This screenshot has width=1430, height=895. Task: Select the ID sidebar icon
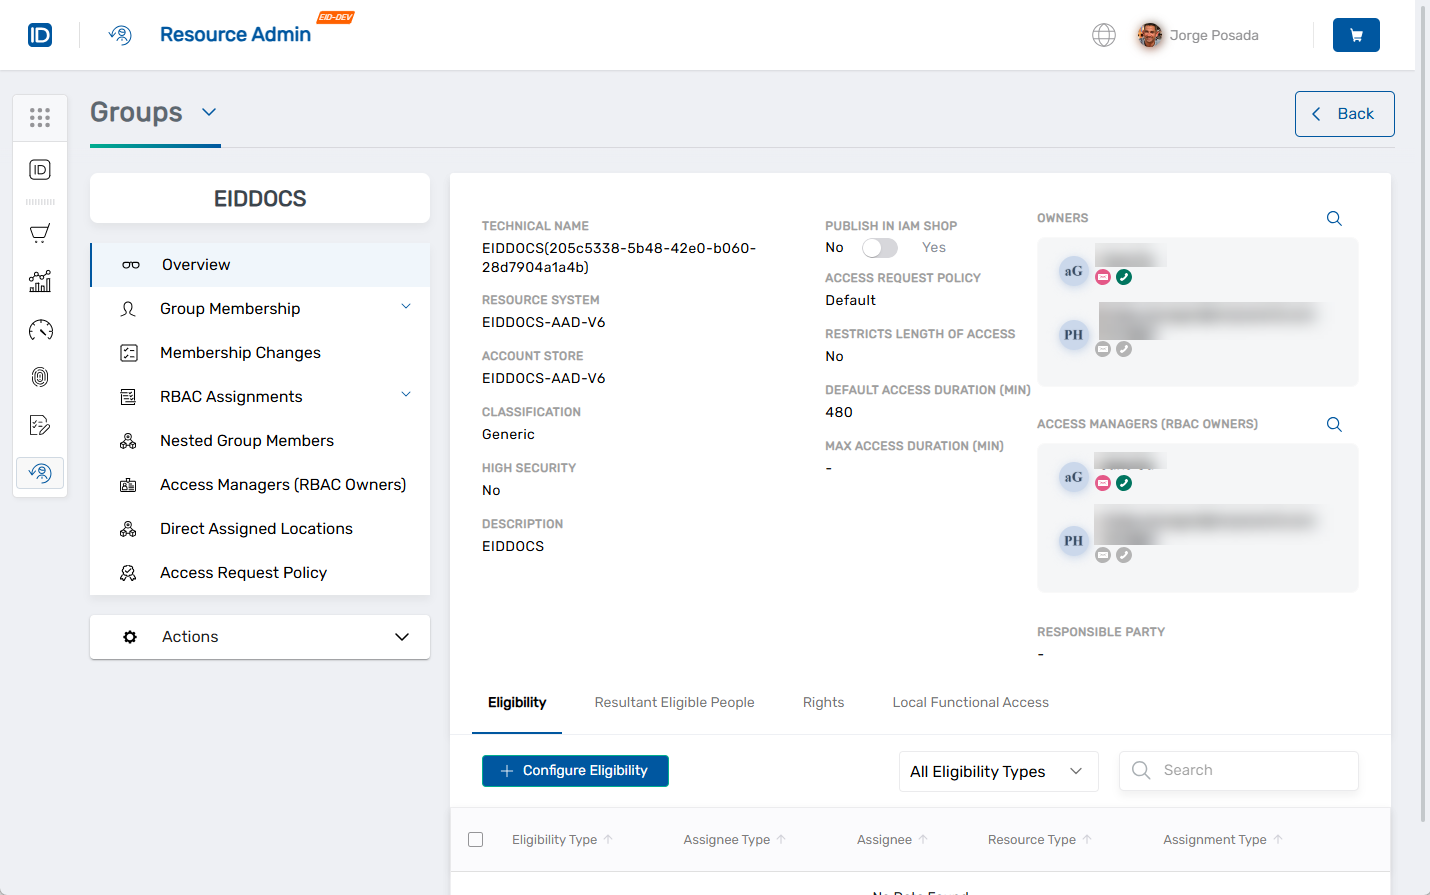click(x=40, y=169)
